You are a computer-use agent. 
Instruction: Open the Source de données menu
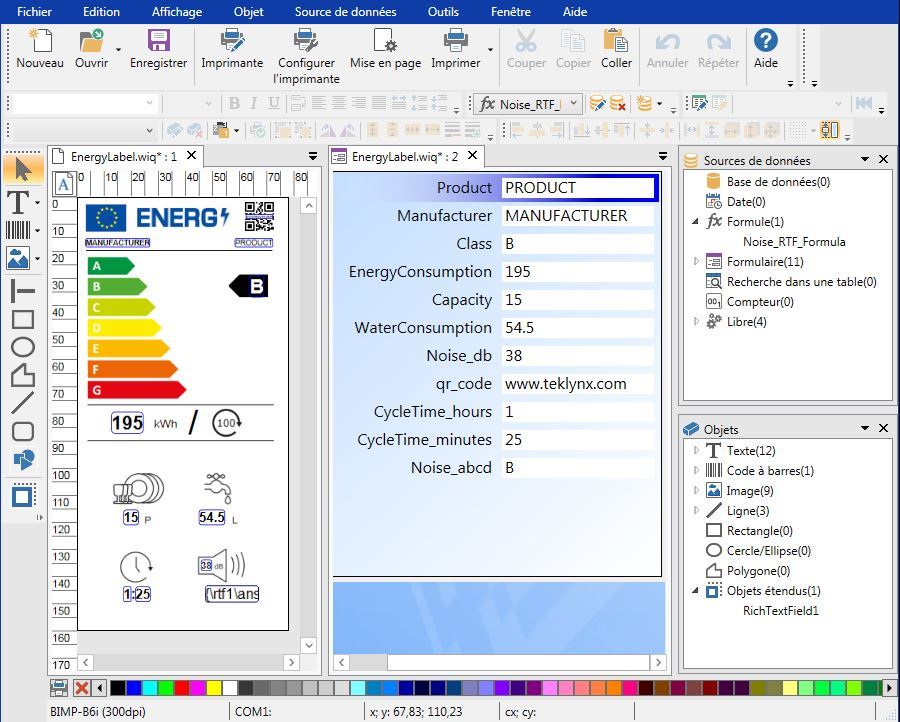(x=345, y=12)
